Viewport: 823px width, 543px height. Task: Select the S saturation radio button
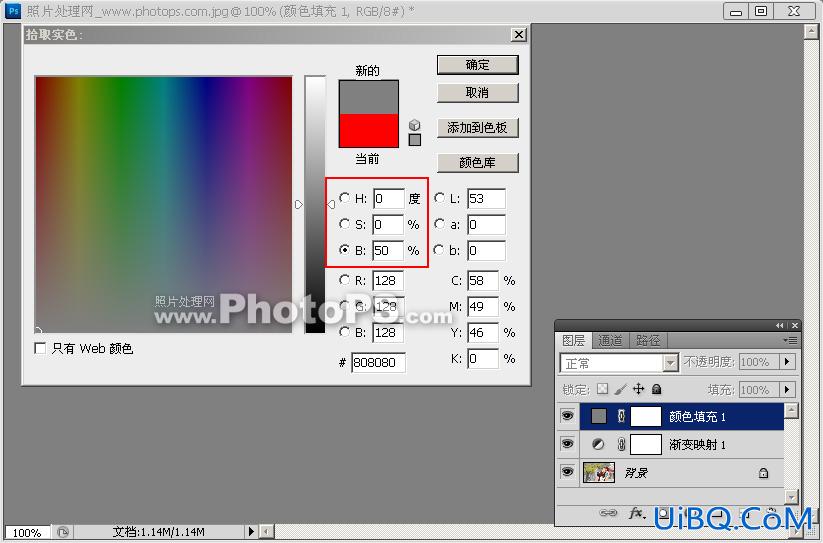coord(344,224)
